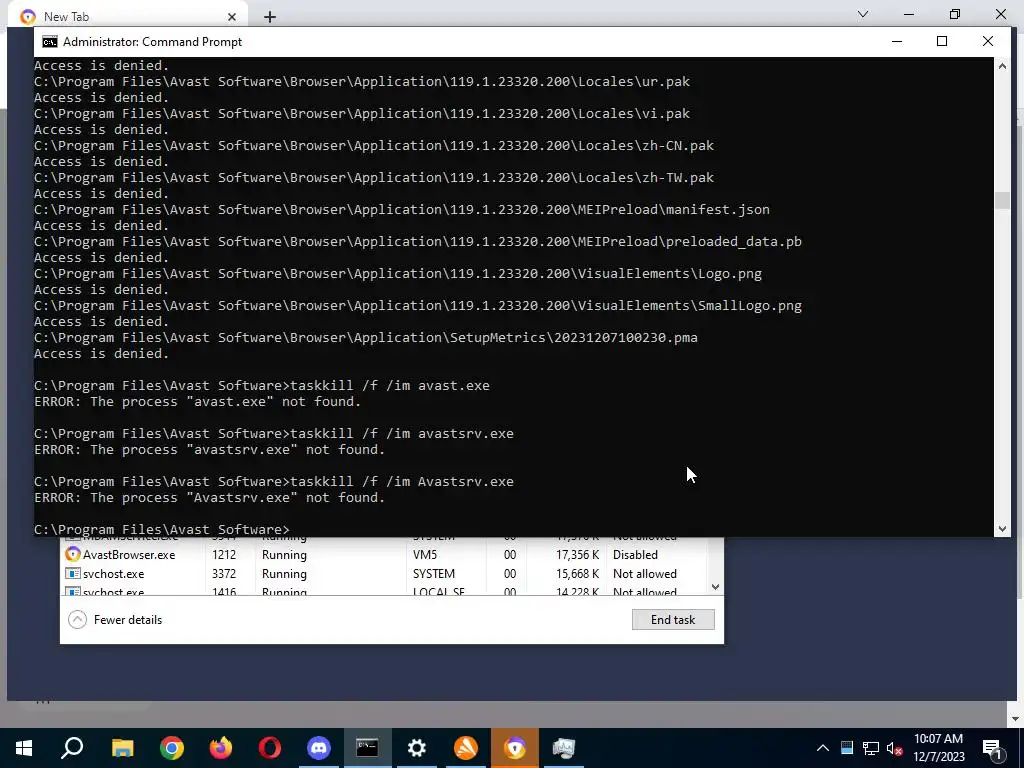Click browser window scrollbar down arrow
Image resolution: width=1024 pixels, height=768 pixels.
[x=1017, y=719]
